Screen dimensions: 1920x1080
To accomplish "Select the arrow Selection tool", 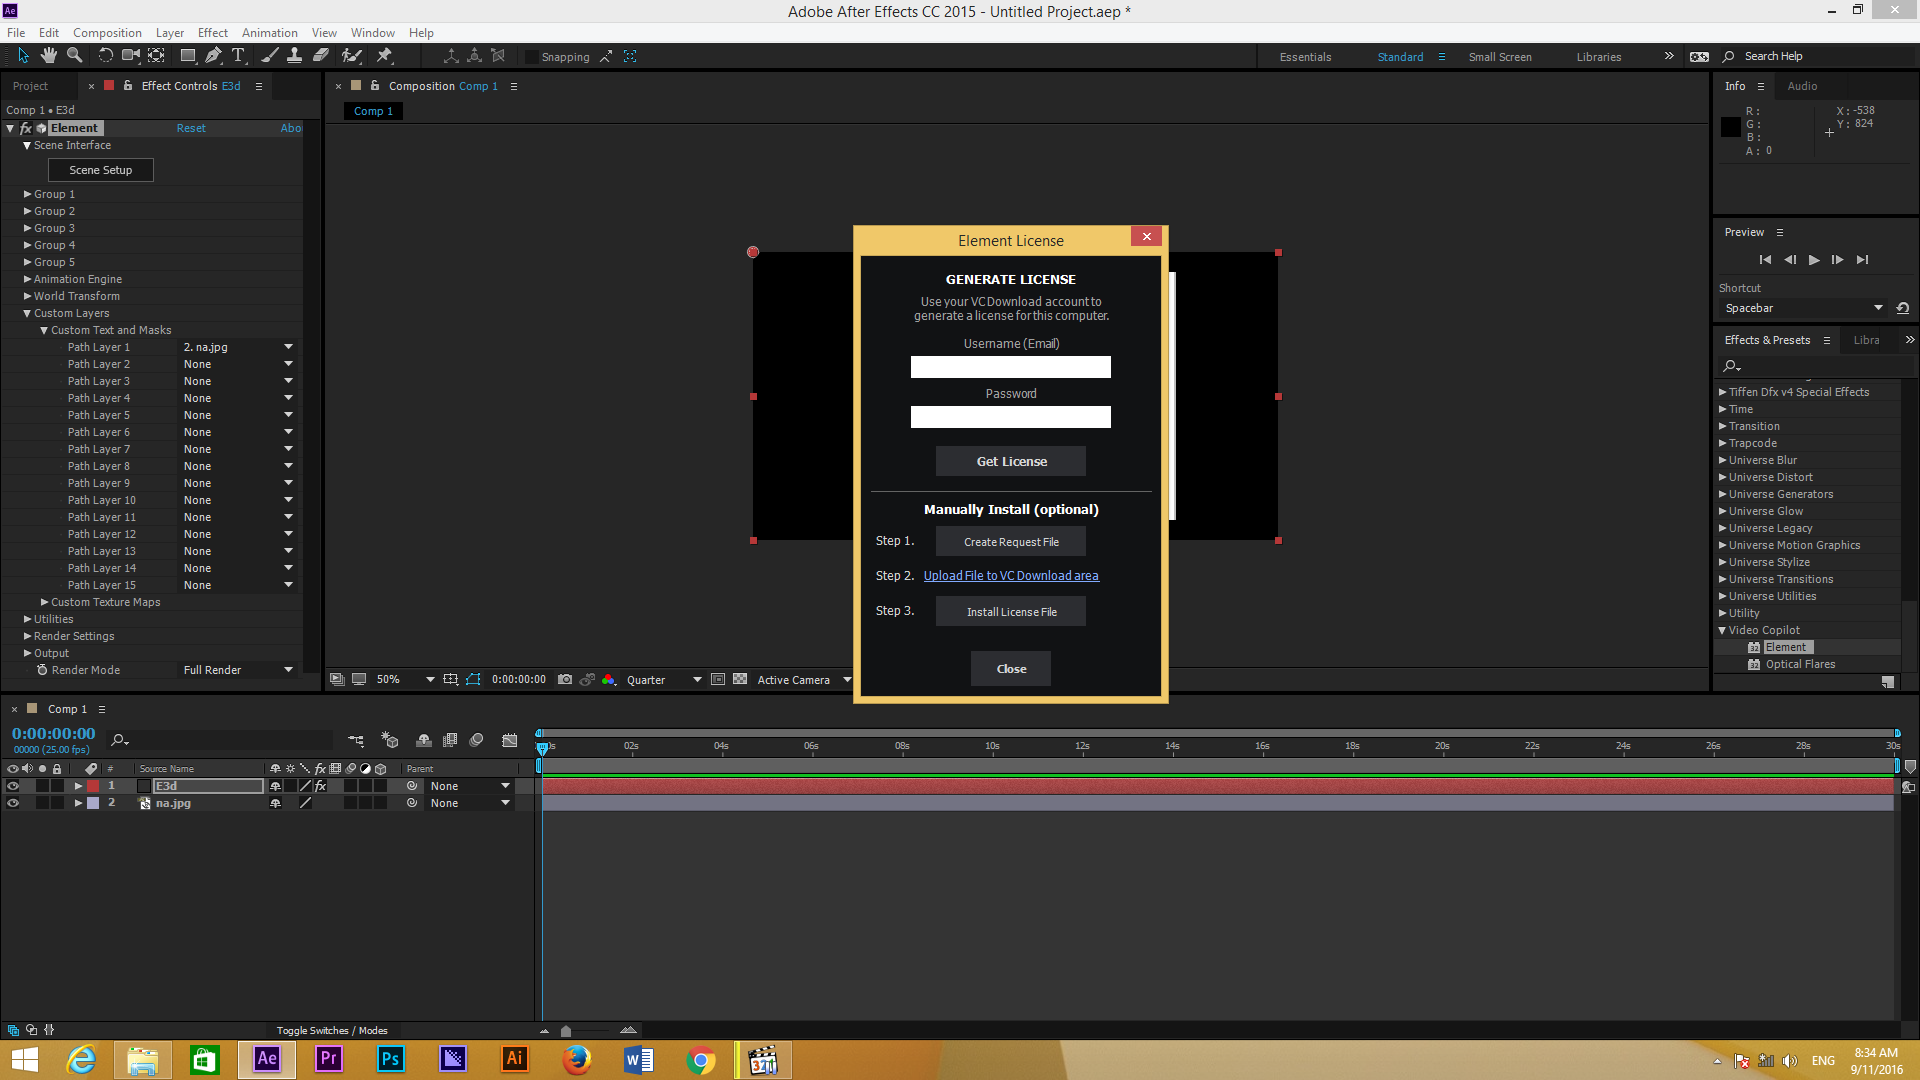I will coord(23,56).
